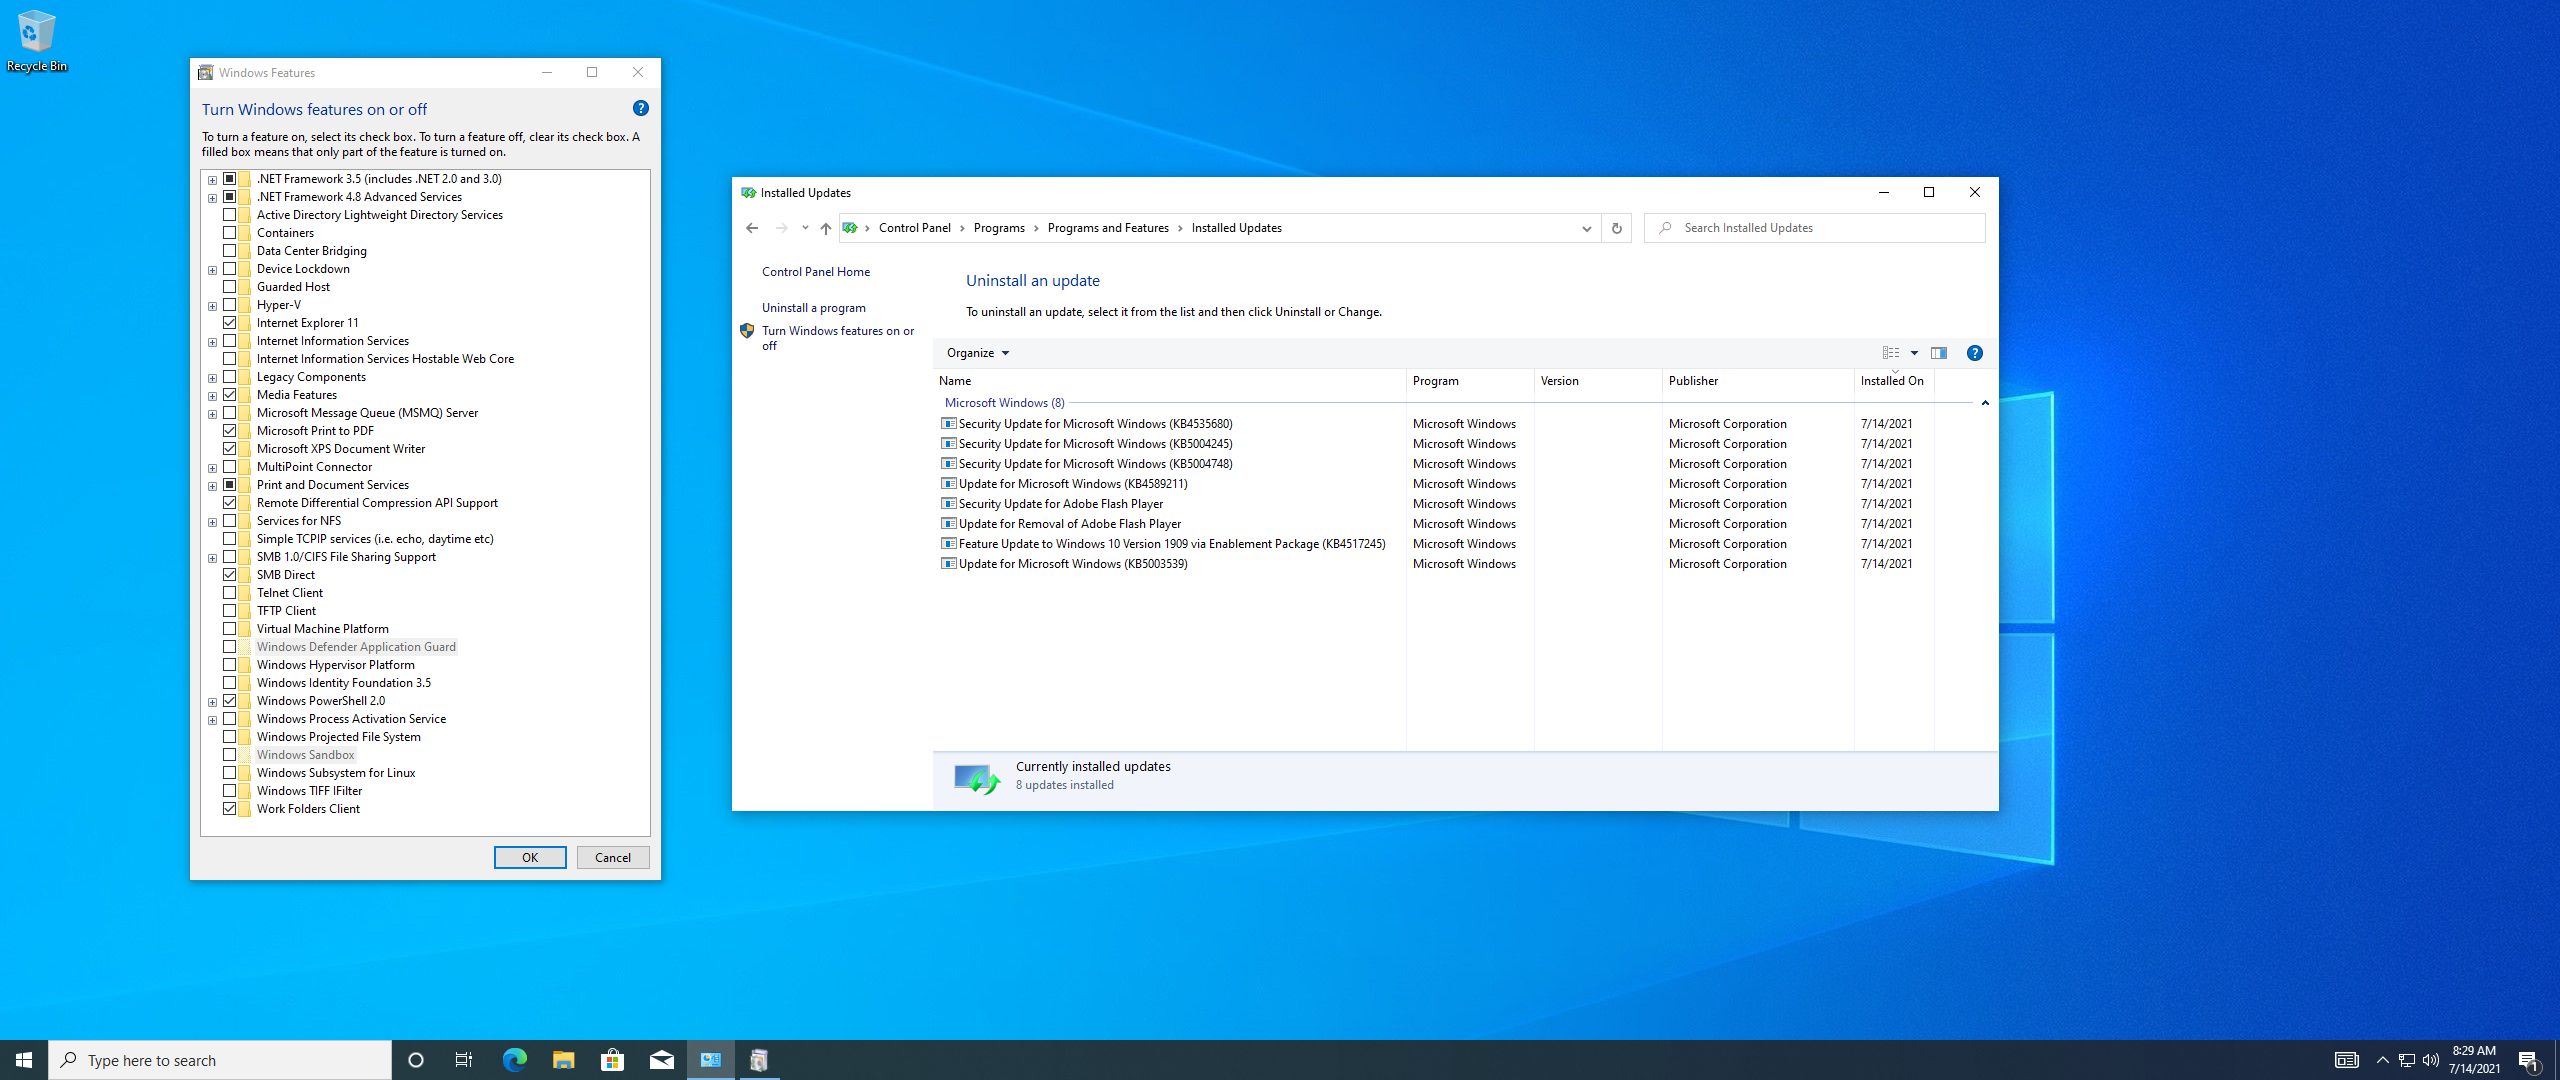The height and width of the screenshot is (1080, 2560).
Task: Click the Control Panel taskbar icon
Action: pyautogui.click(x=710, y=1060)
